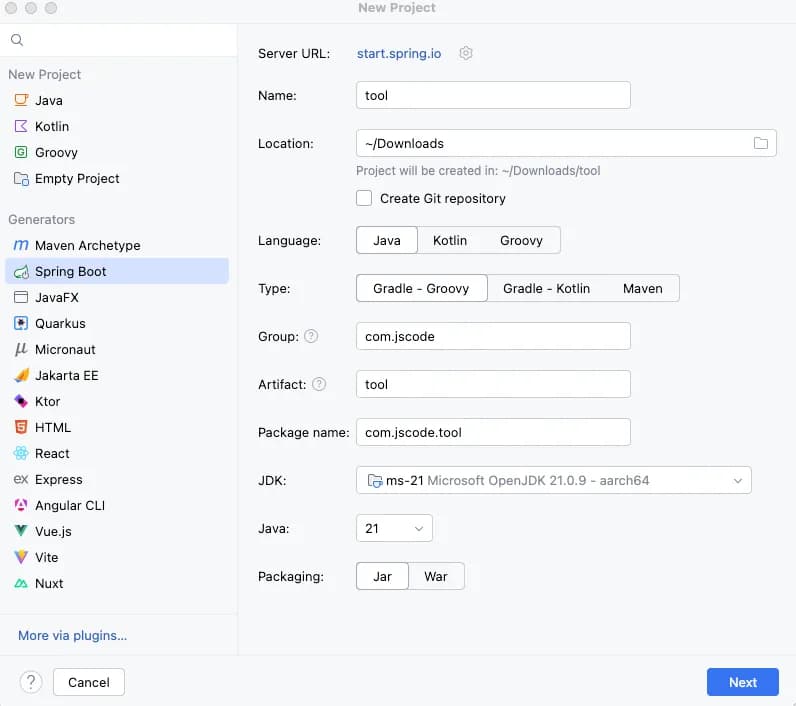796x706 pixels.
Task: Click the Spring Boot leaf icon
Action: [21, 272]
